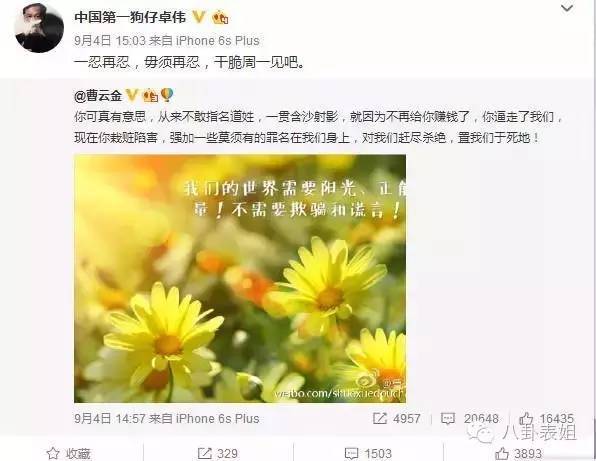Like this post with thumbs-up 3893
The width and height of the screenshot is (596, 461).
(518, 453)
